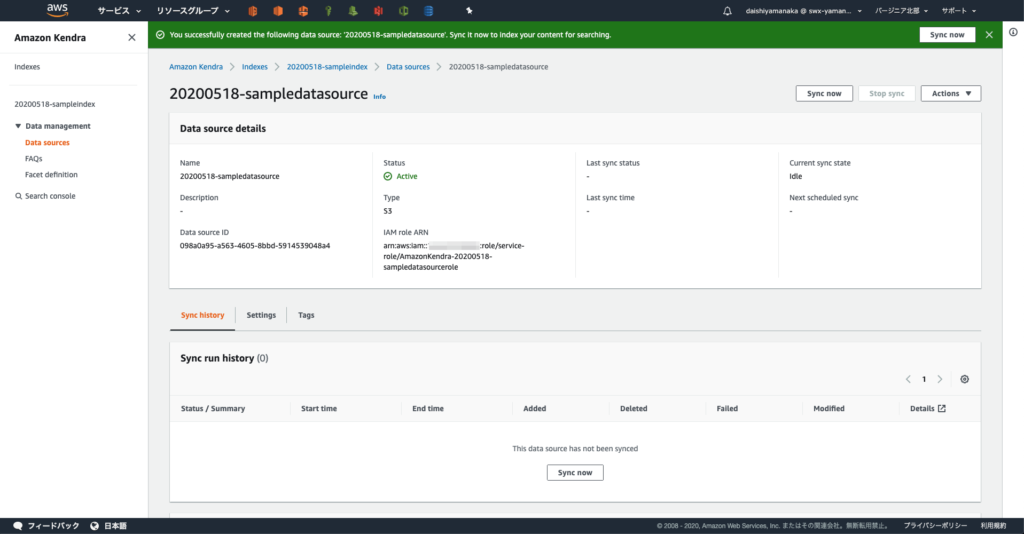Open the Details external link icon
1024x534 pixels.
941,408
